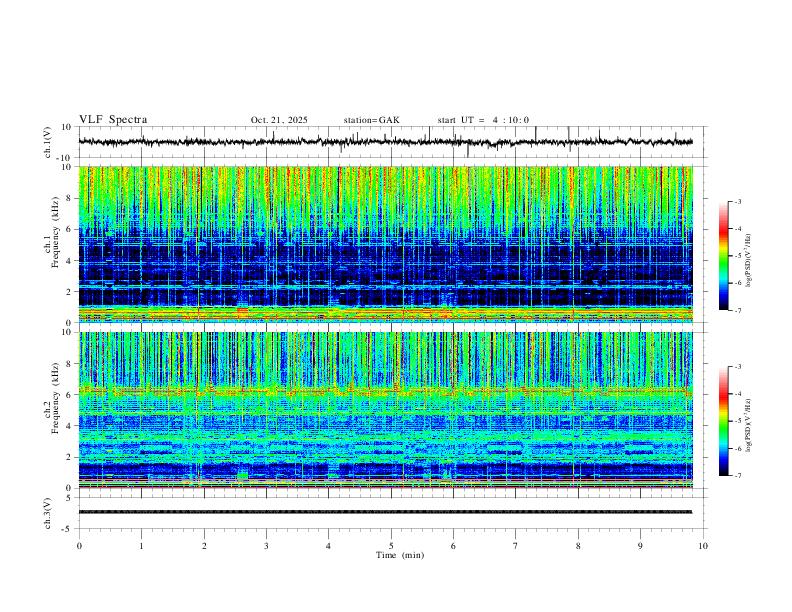Click the "Time (min)" axis label

(400, 555)
